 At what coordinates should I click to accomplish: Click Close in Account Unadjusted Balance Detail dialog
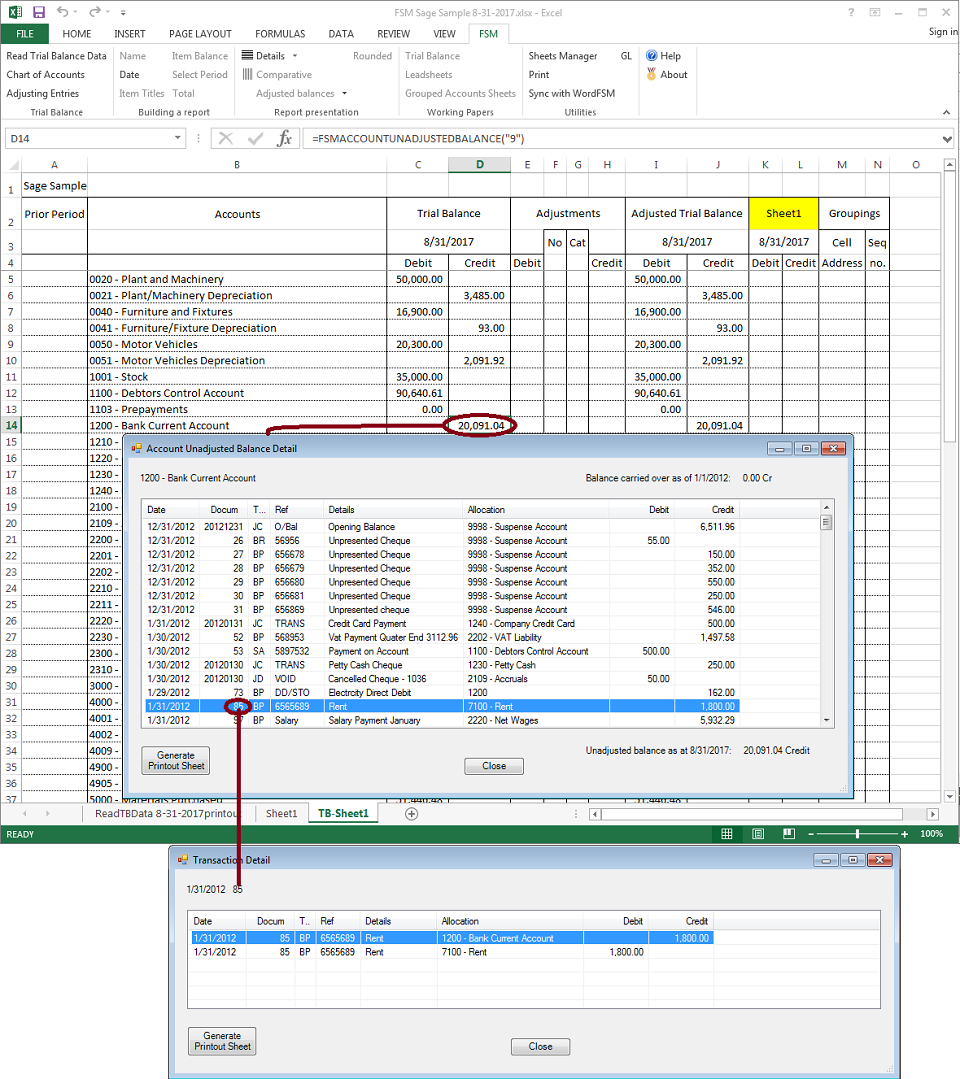click(x=494, y=766)
